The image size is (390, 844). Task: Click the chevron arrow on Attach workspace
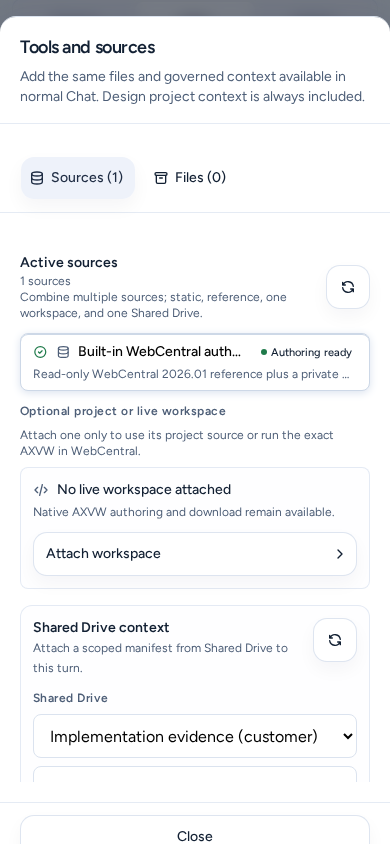[x=339, y=554]
